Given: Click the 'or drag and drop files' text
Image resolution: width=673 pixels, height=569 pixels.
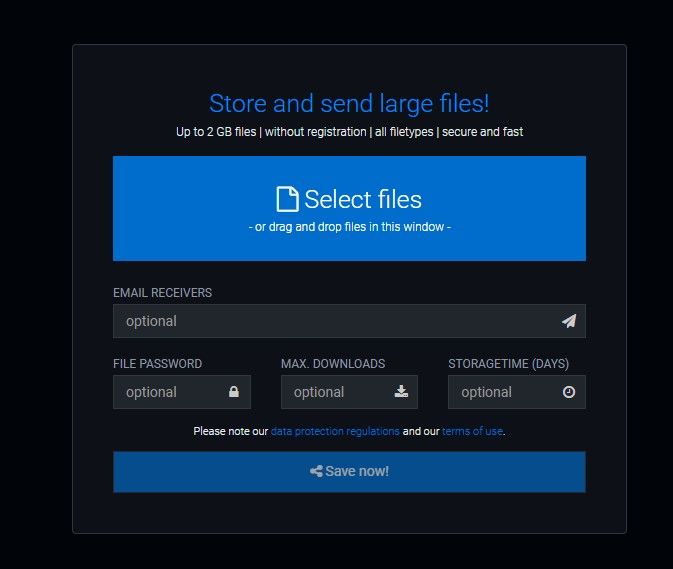Looking at the screenshot, I should point(349,227).
